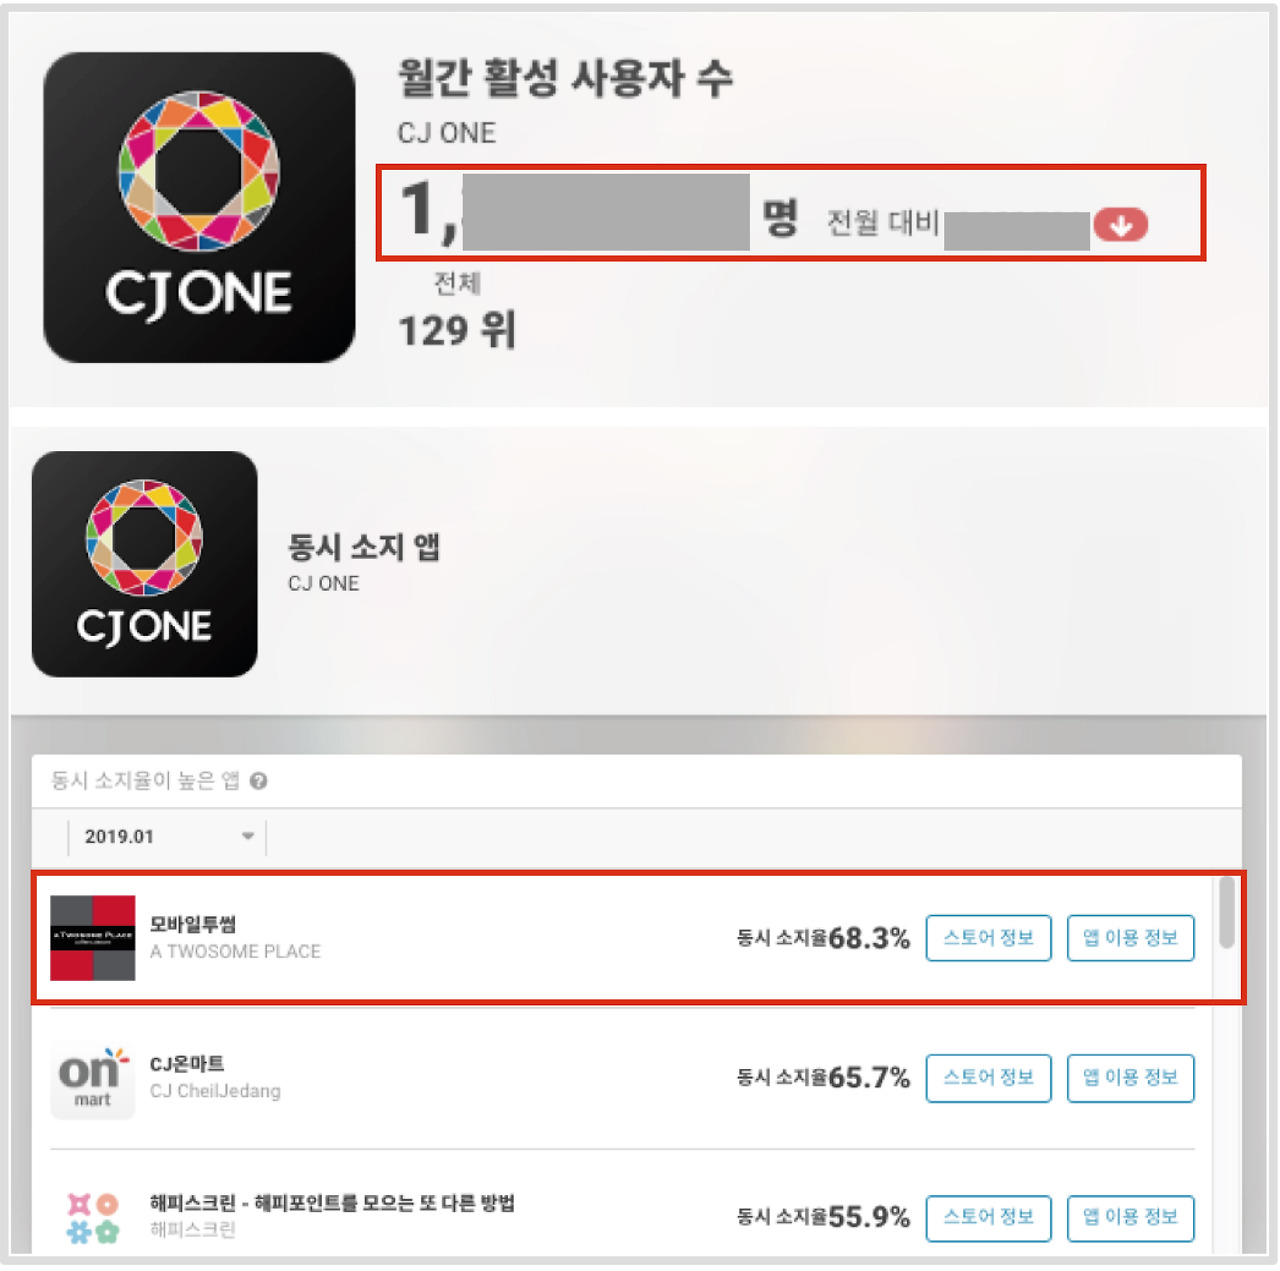Open the 2019.01 month dropdown
Image resolution: width=1280 pixels, height=1271 pixels.
click(x=167, y=837)
